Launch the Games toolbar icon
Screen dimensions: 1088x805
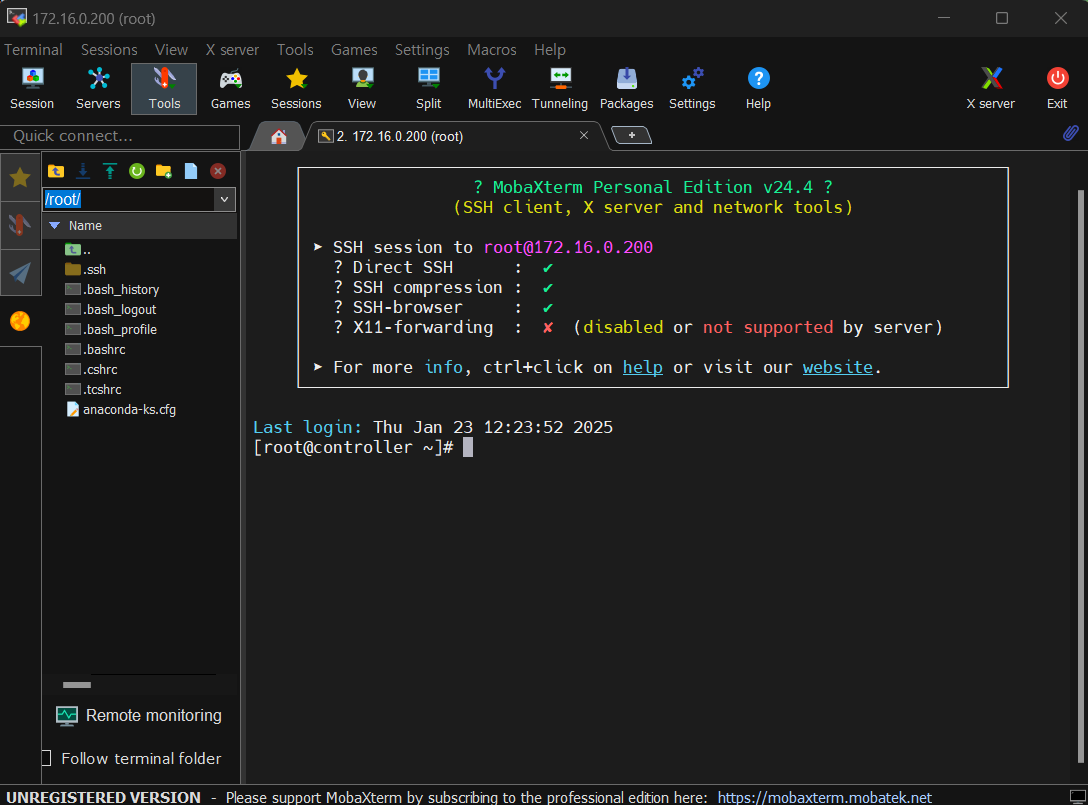[x=230, y=89]
